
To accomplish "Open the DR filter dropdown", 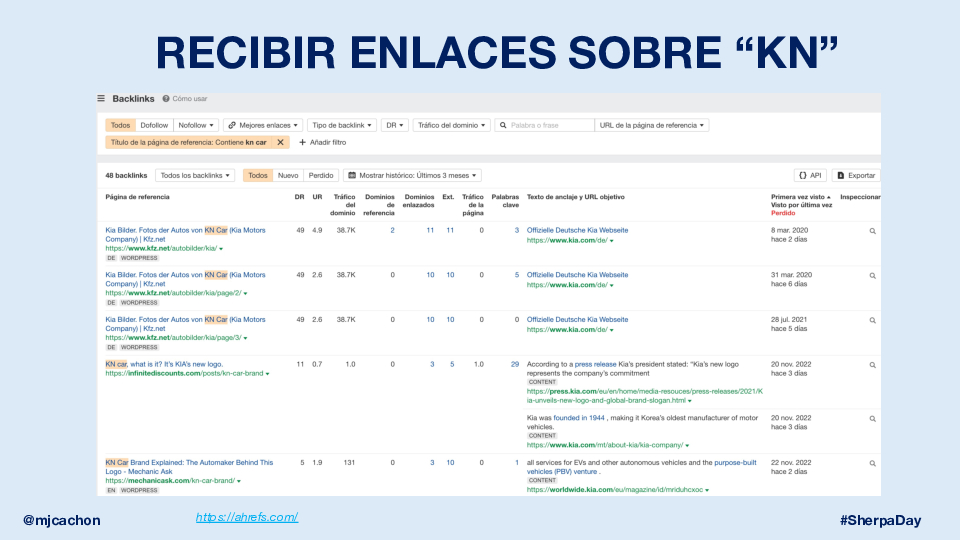I will click(x=394, y=126).
